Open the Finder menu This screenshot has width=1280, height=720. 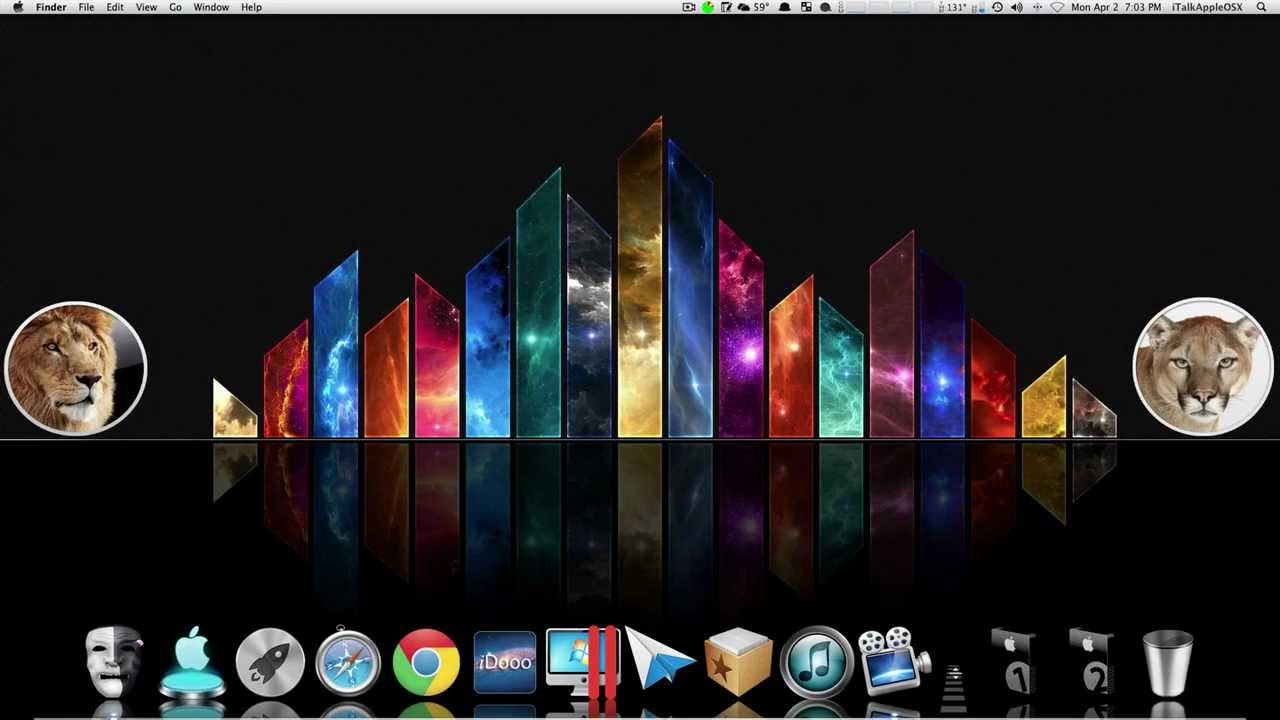click(51, 7)
